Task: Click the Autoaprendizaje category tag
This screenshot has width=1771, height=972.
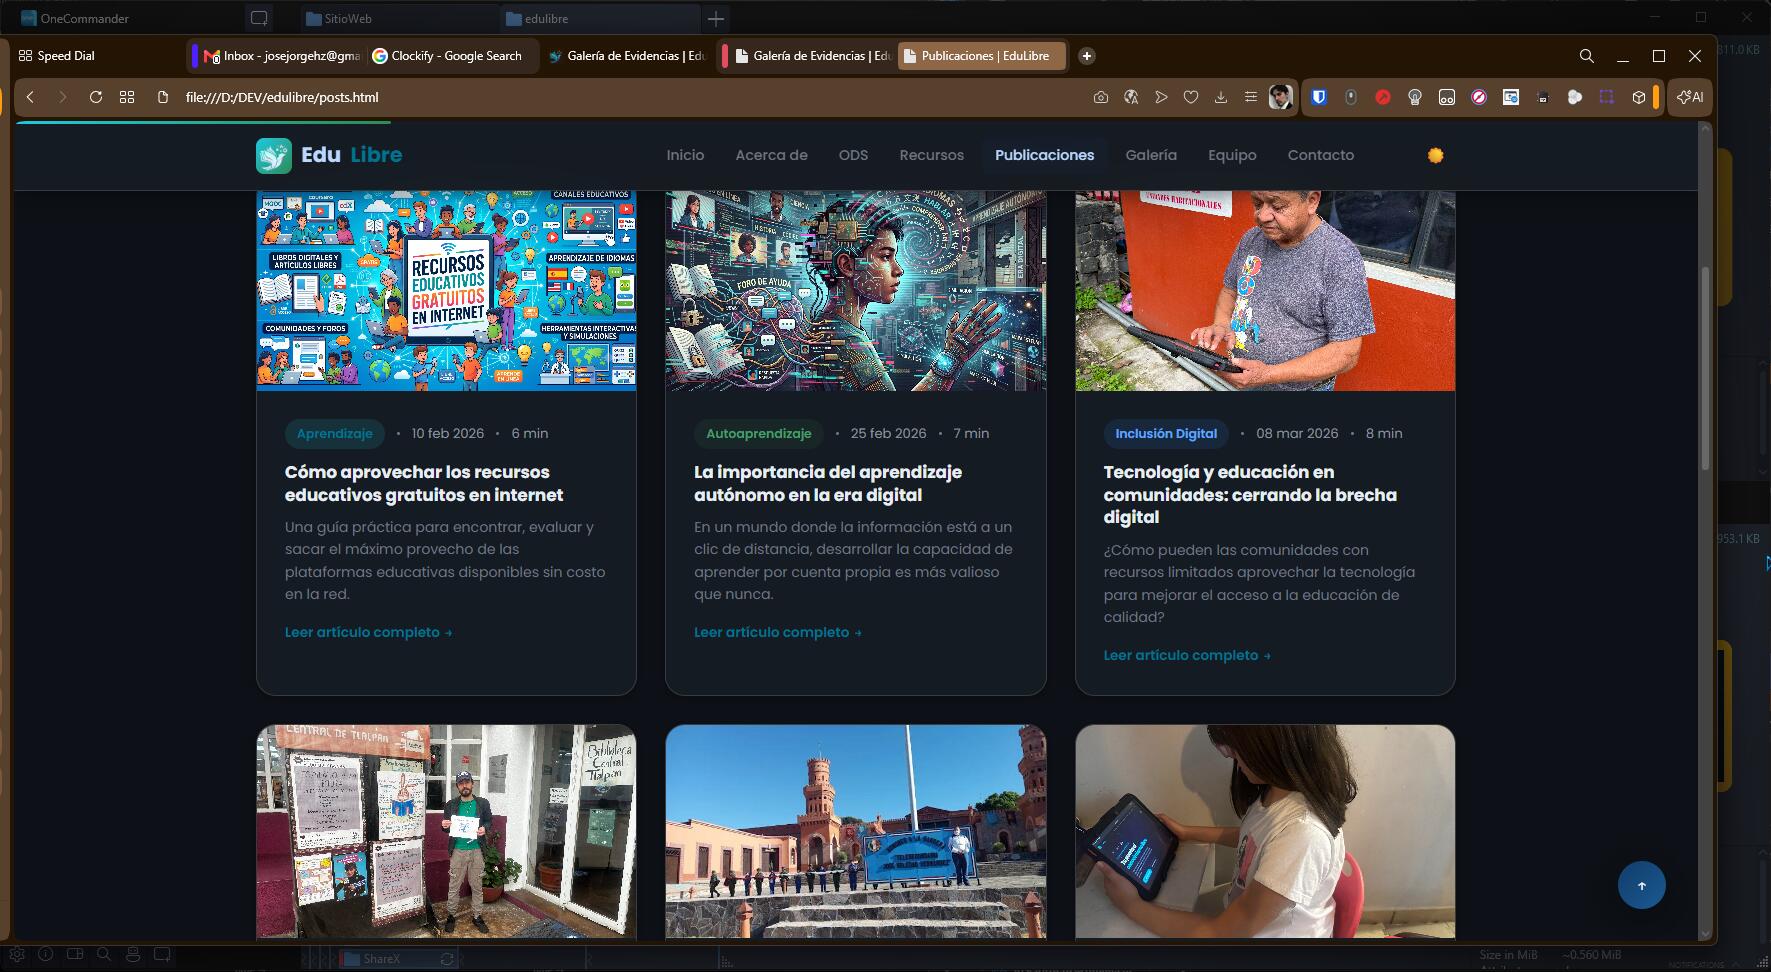Action: [x=759, y=433]
